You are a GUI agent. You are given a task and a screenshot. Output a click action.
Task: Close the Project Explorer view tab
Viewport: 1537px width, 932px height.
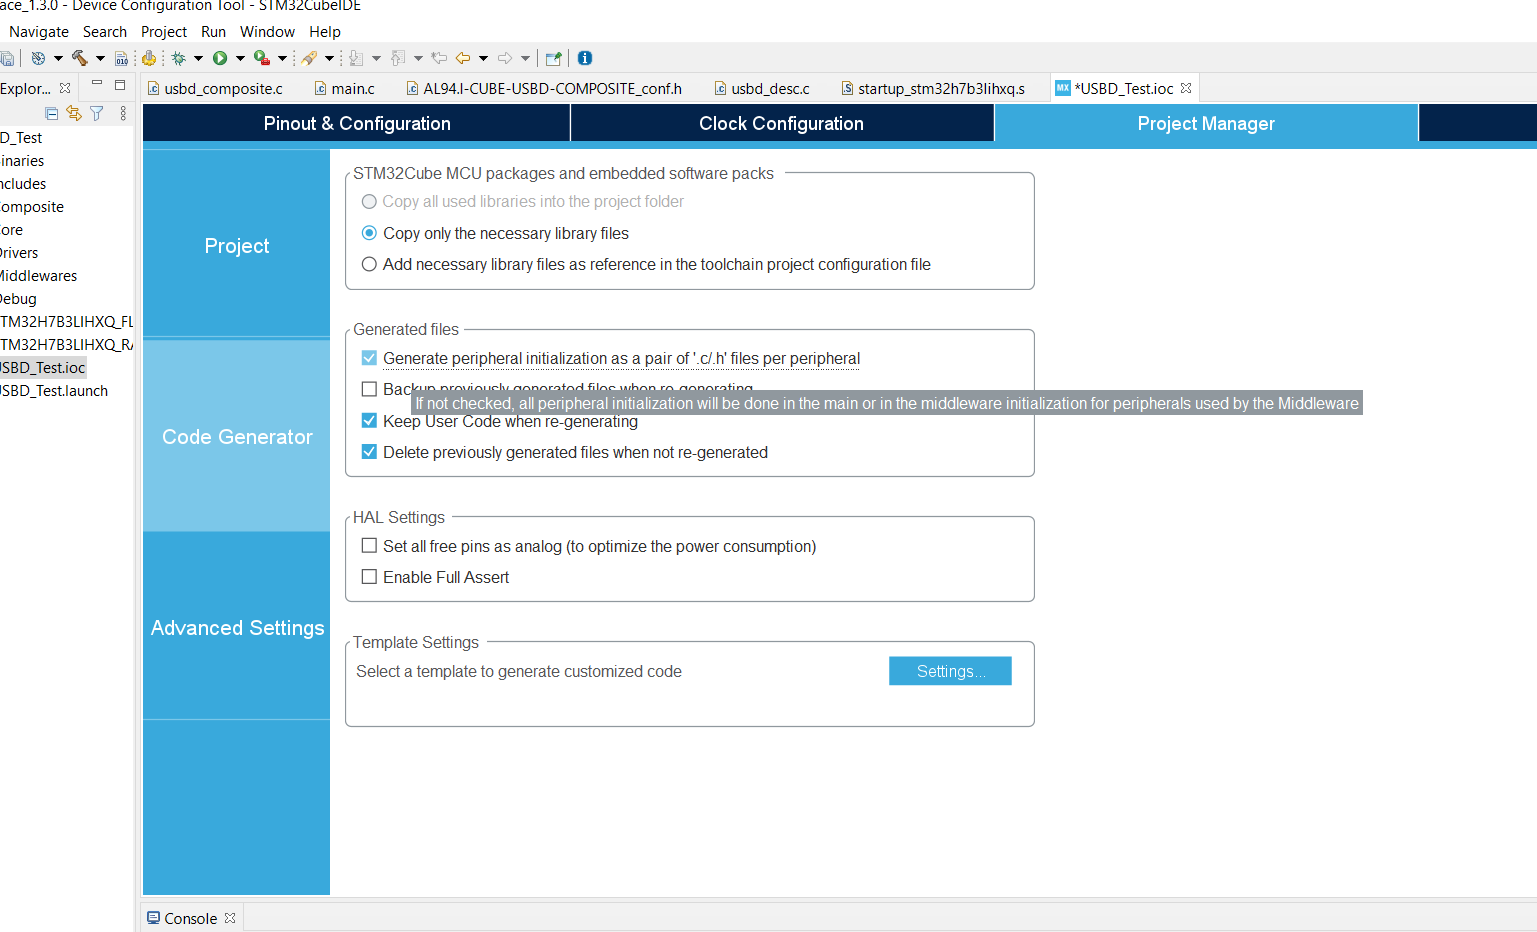(65, 88)
